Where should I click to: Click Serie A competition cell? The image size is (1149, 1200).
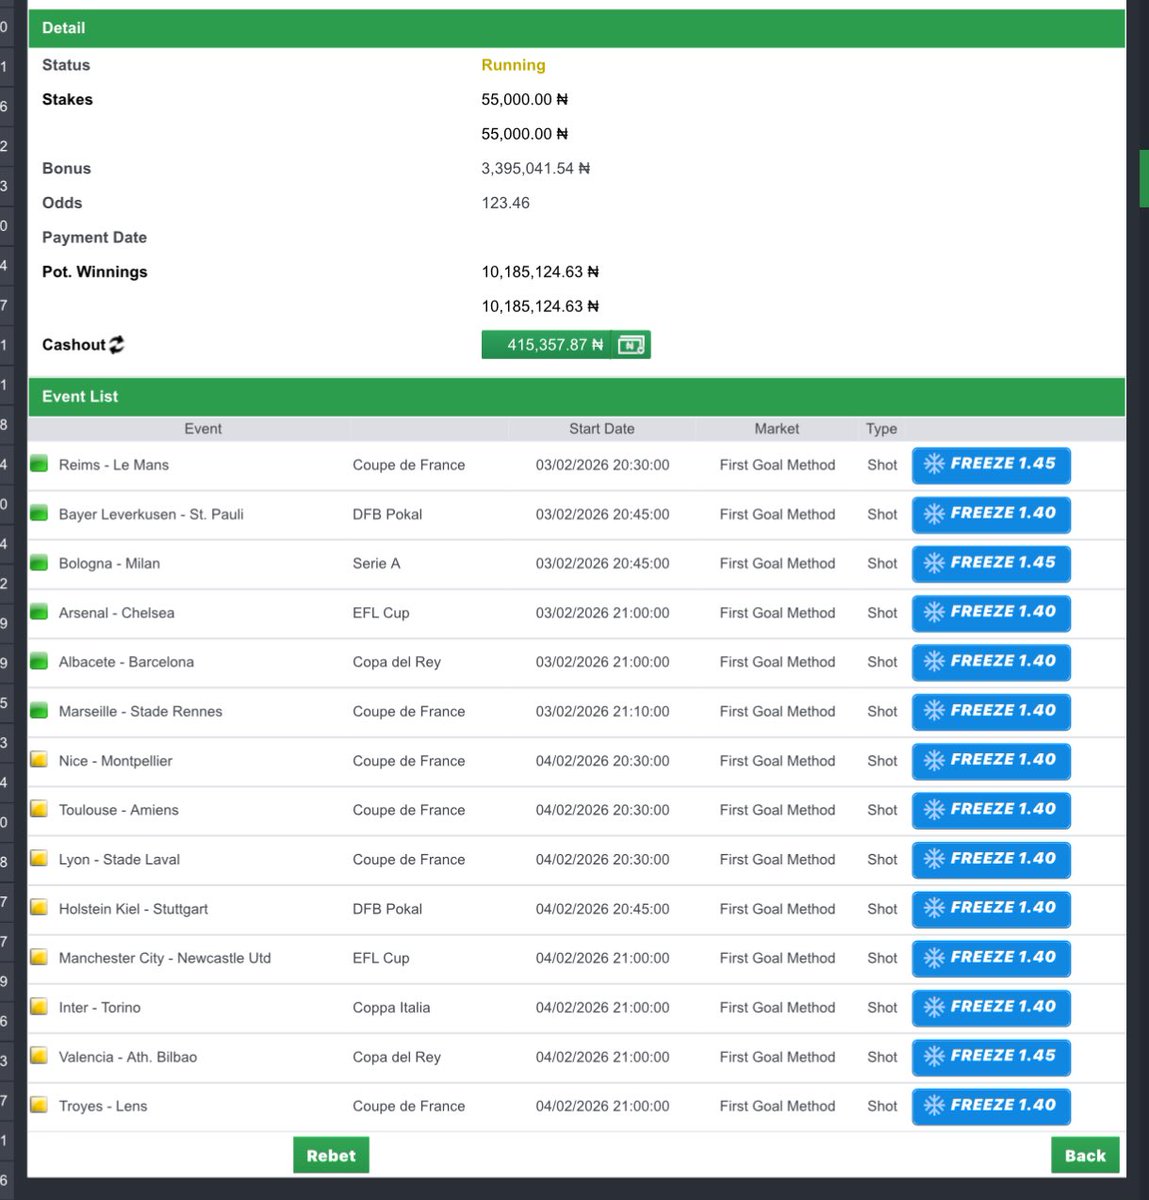(x=376, y=564)
